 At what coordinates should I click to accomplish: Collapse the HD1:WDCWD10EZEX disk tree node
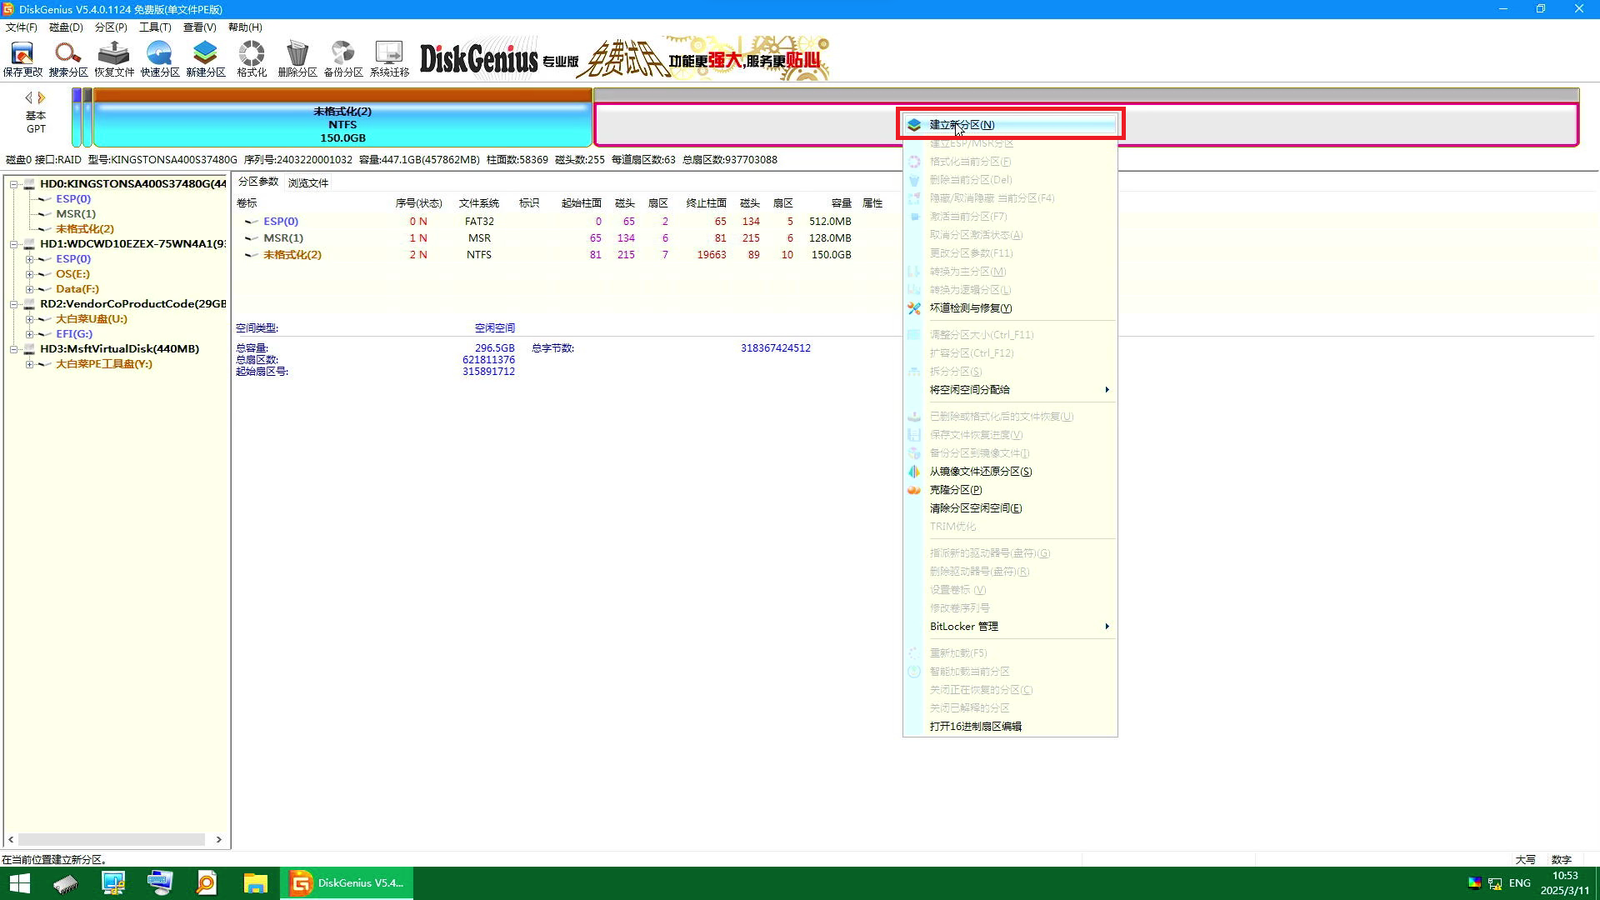click(x=14, y=244)
